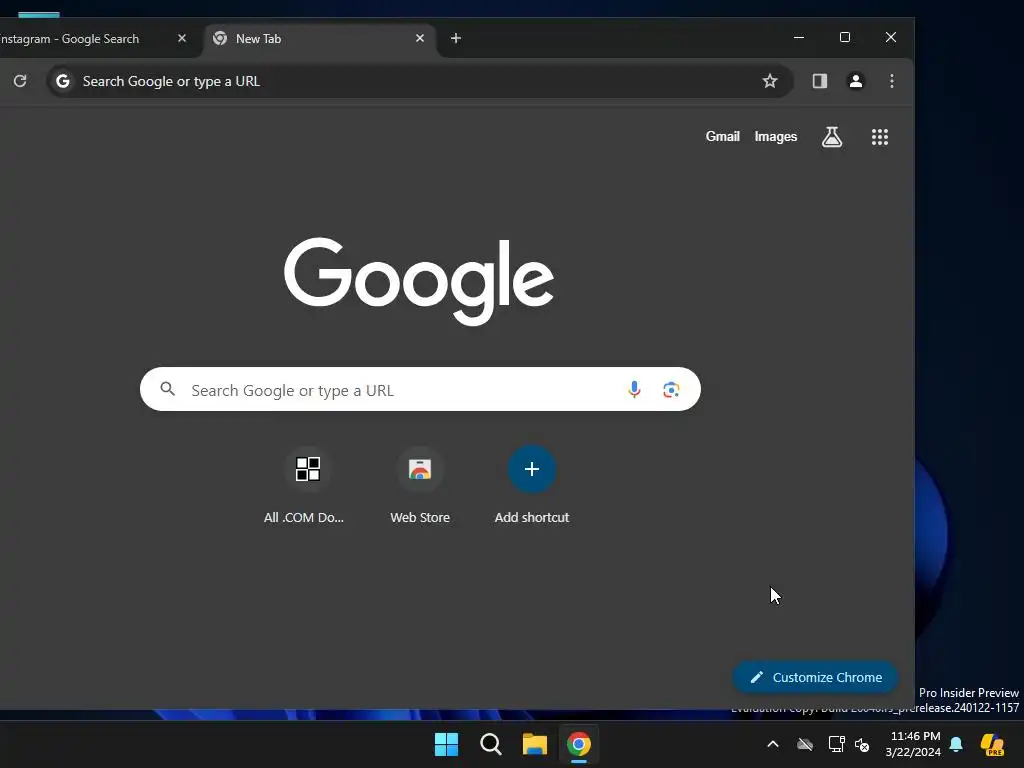Open the muted volume tray icon
The width and height of the screenshot is (1024, 768).
(x=863, y=744)
